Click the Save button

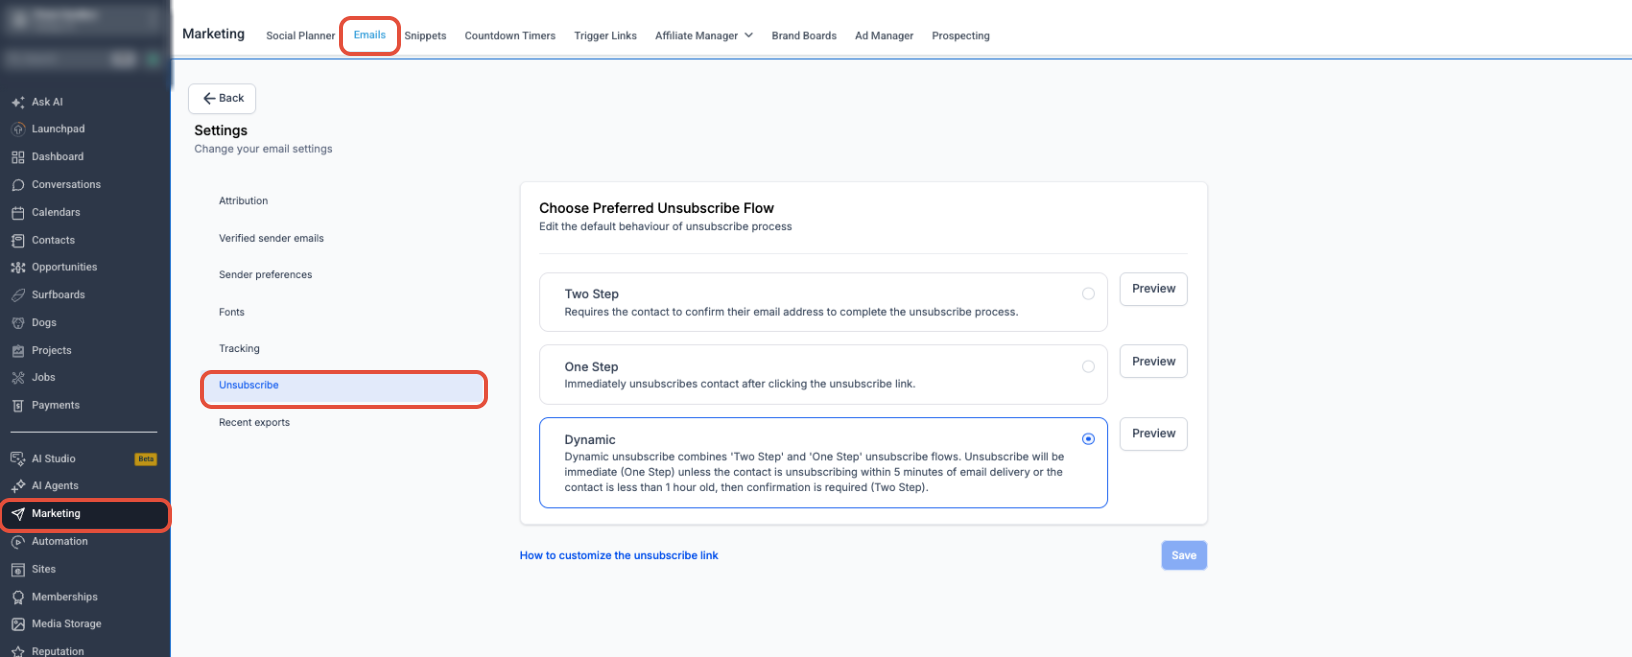click(x=1184, y=556)
